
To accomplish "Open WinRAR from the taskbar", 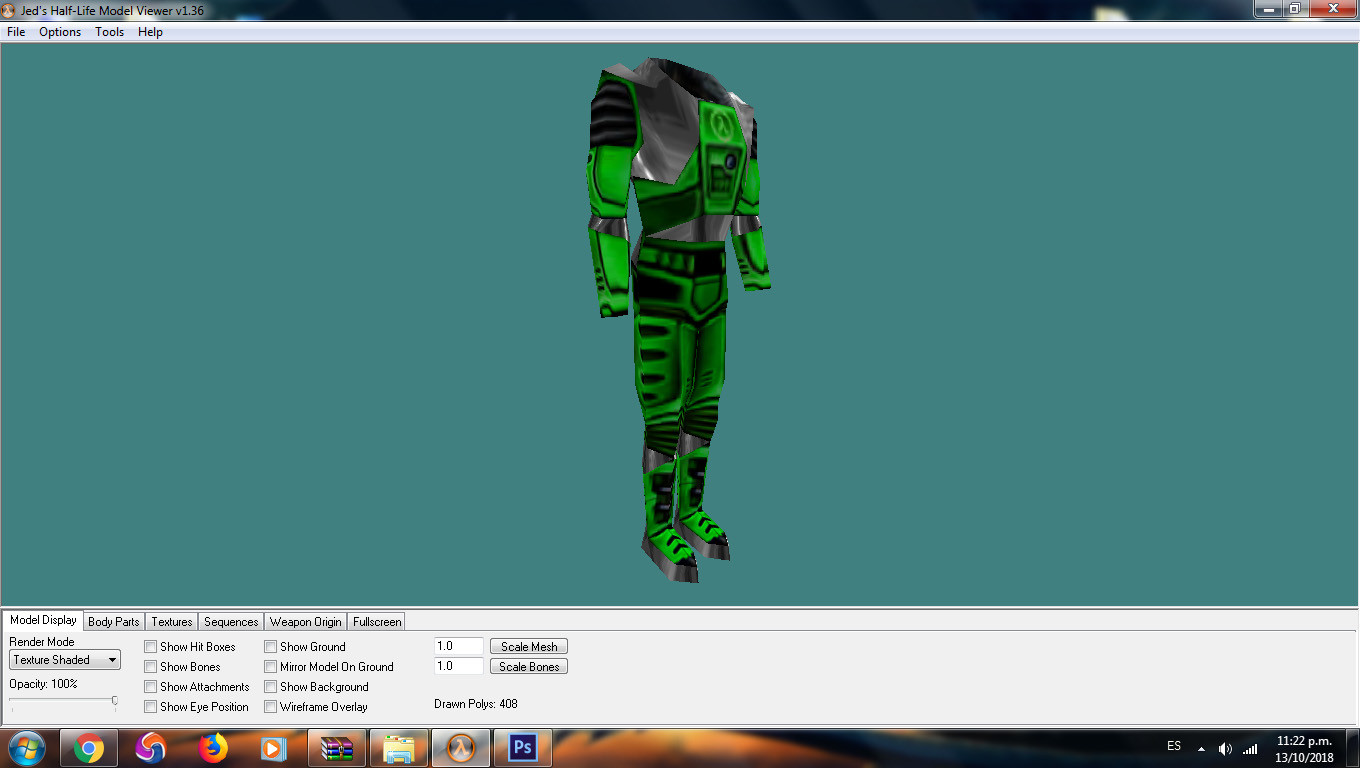I will point(336,747).
